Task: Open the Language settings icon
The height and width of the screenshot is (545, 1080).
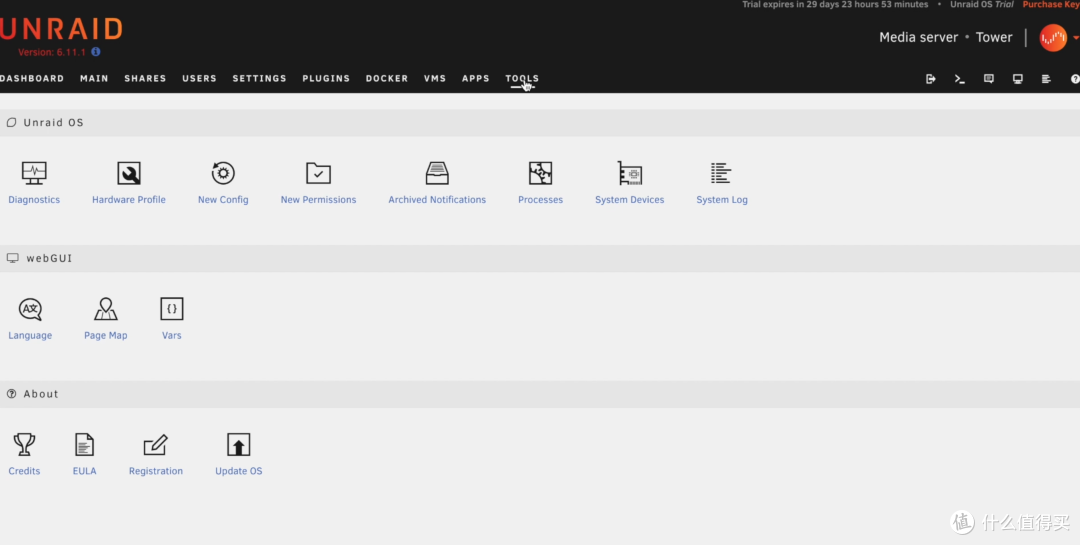Action: click(30, 310)
